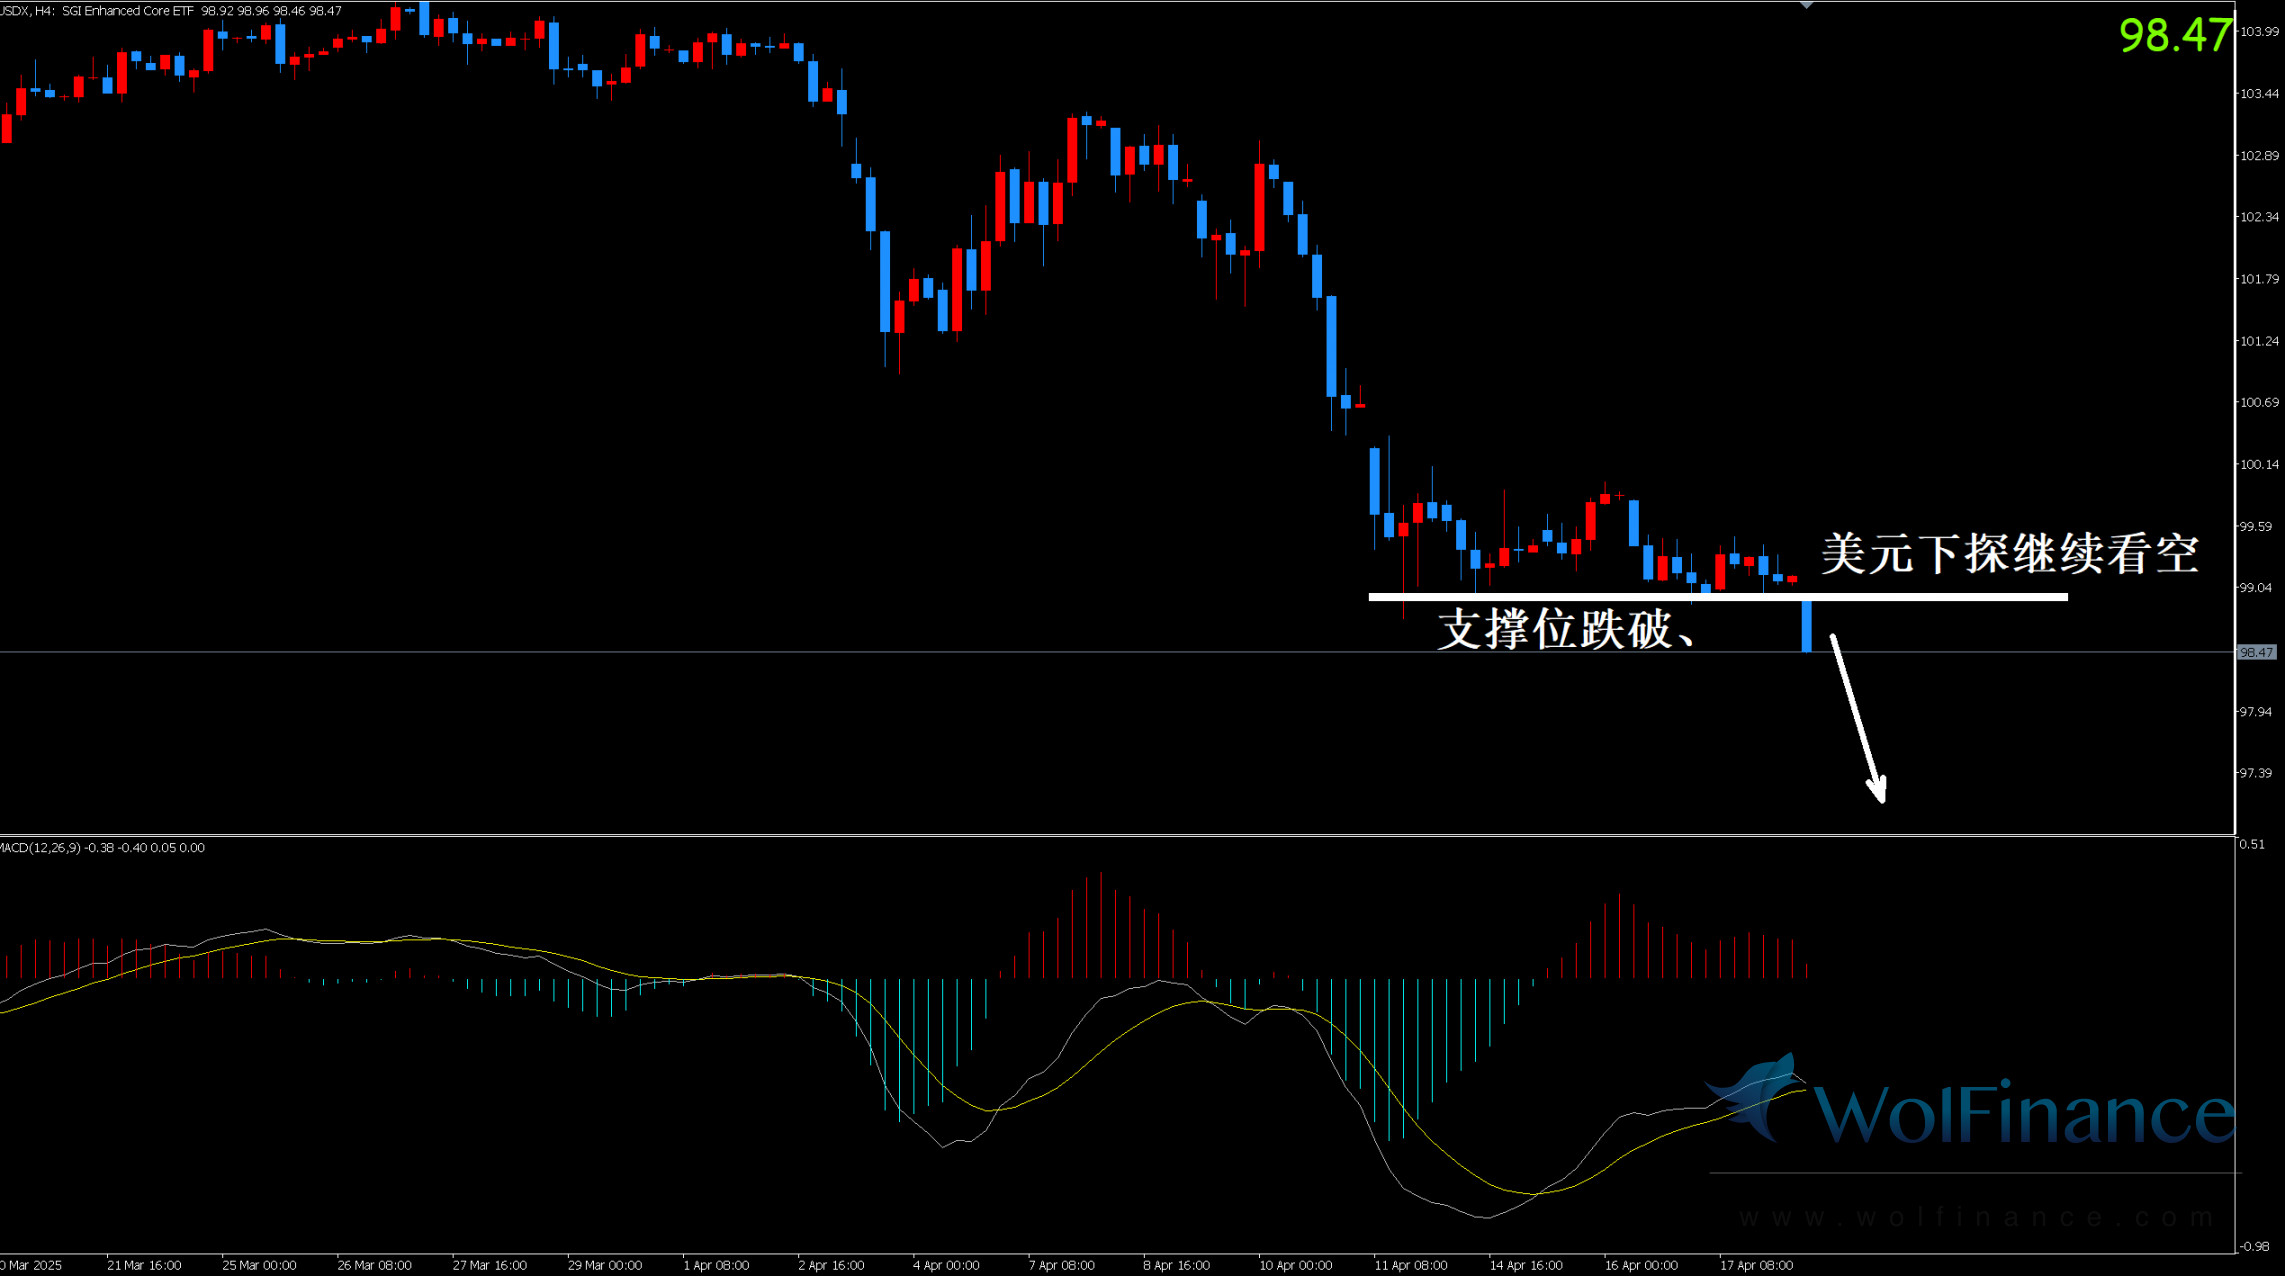The image size is (2285, 1276).
Task: Click the 100.14 price scale value
Action: tap(2258, 464)
